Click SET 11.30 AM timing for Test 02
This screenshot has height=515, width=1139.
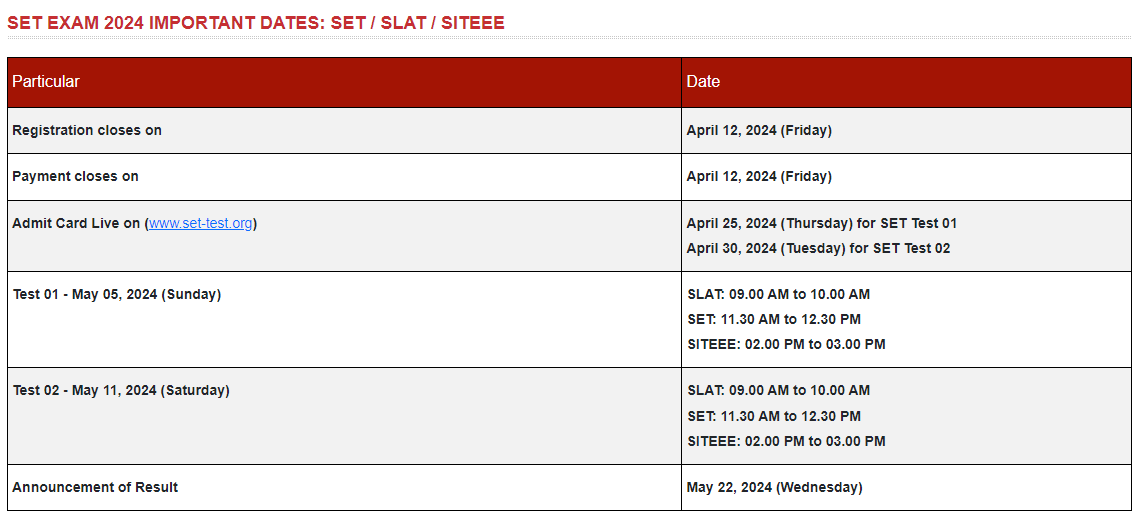pos(774,416)
